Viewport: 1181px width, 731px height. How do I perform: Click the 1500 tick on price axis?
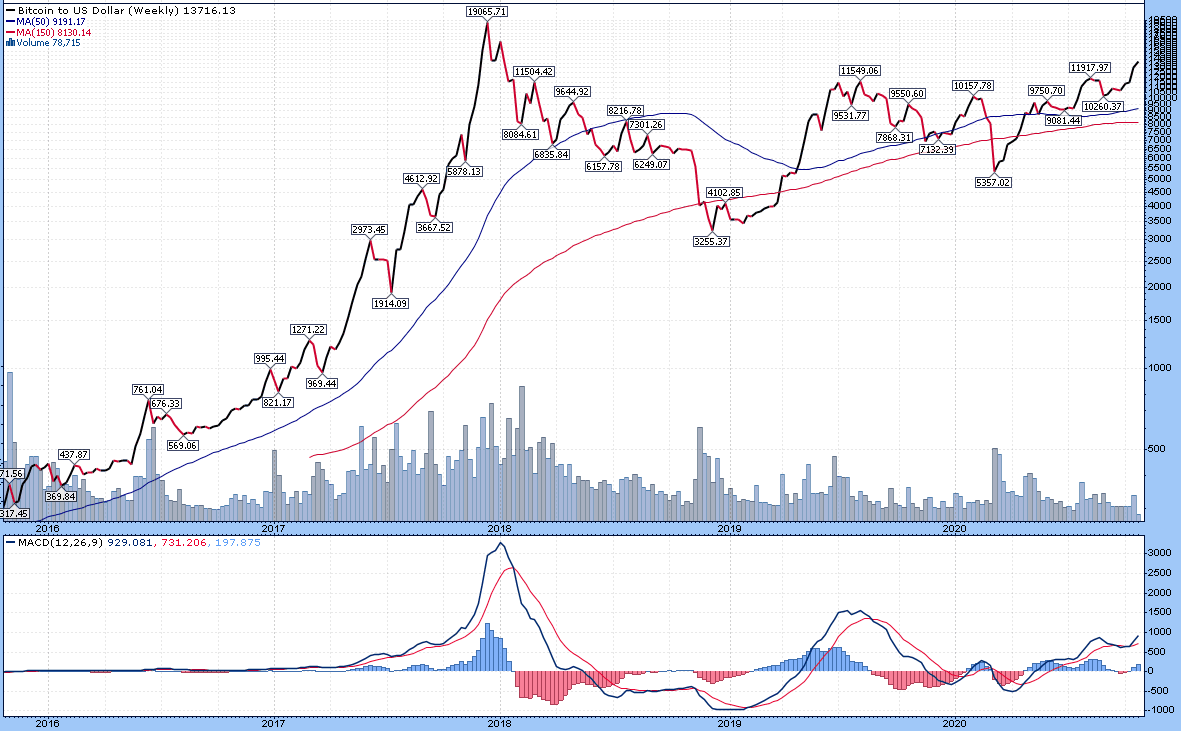point(1161,320)
